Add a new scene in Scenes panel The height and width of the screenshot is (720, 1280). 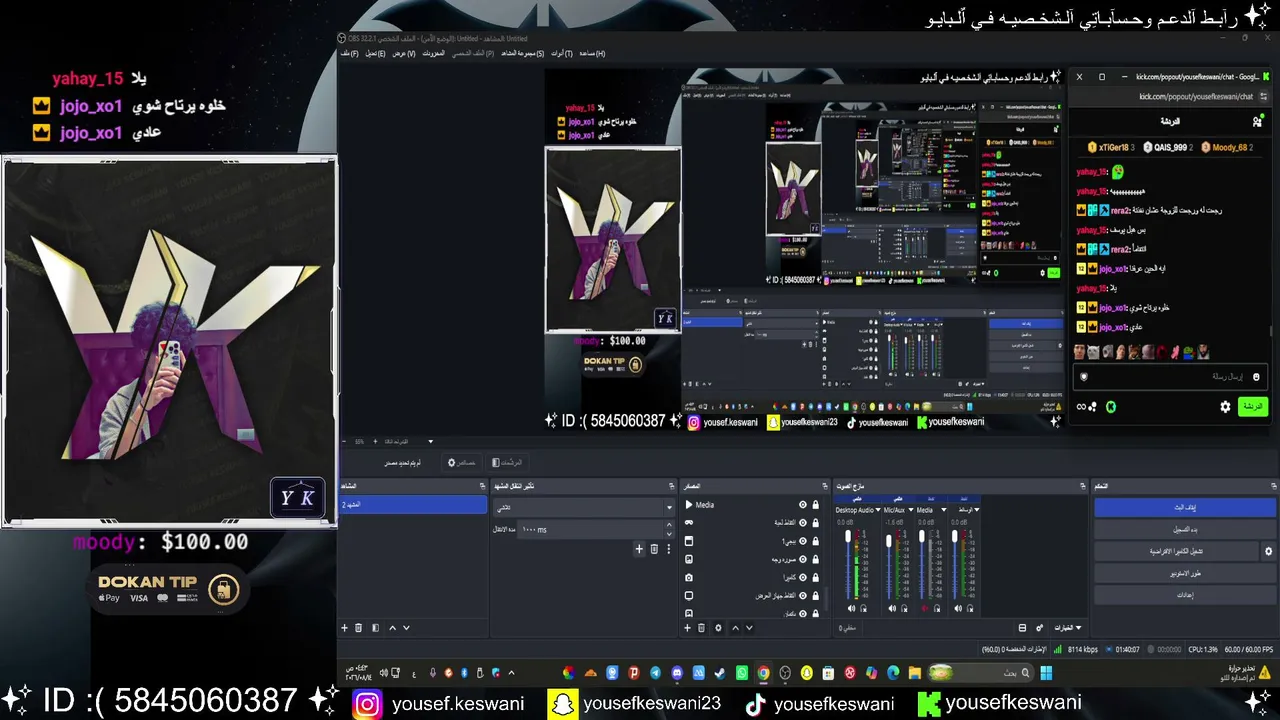345,628
